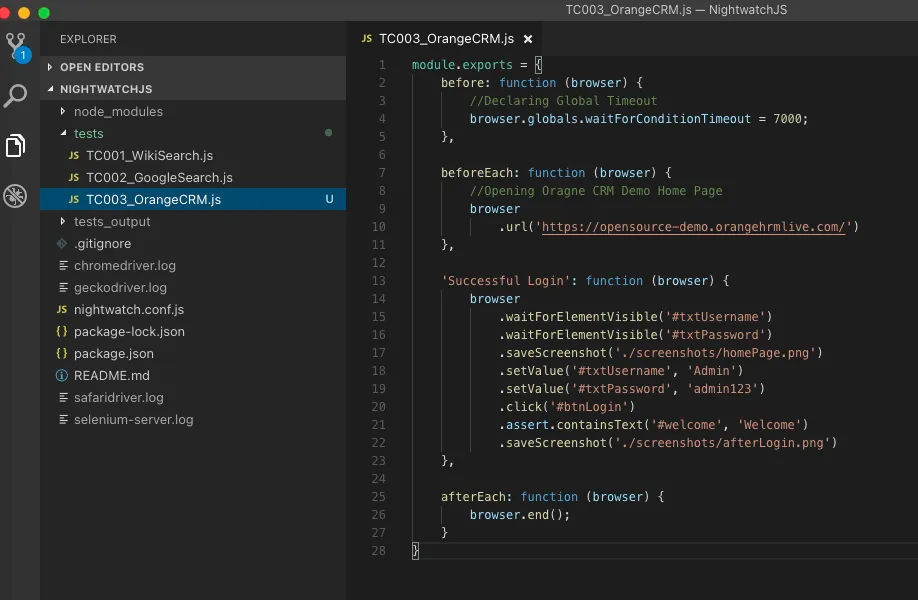Screen dimensions: 918x600
Task: Close the TC003_OrangeCRM.js tab
Action: pyautogui.click(x=528, y=39)
